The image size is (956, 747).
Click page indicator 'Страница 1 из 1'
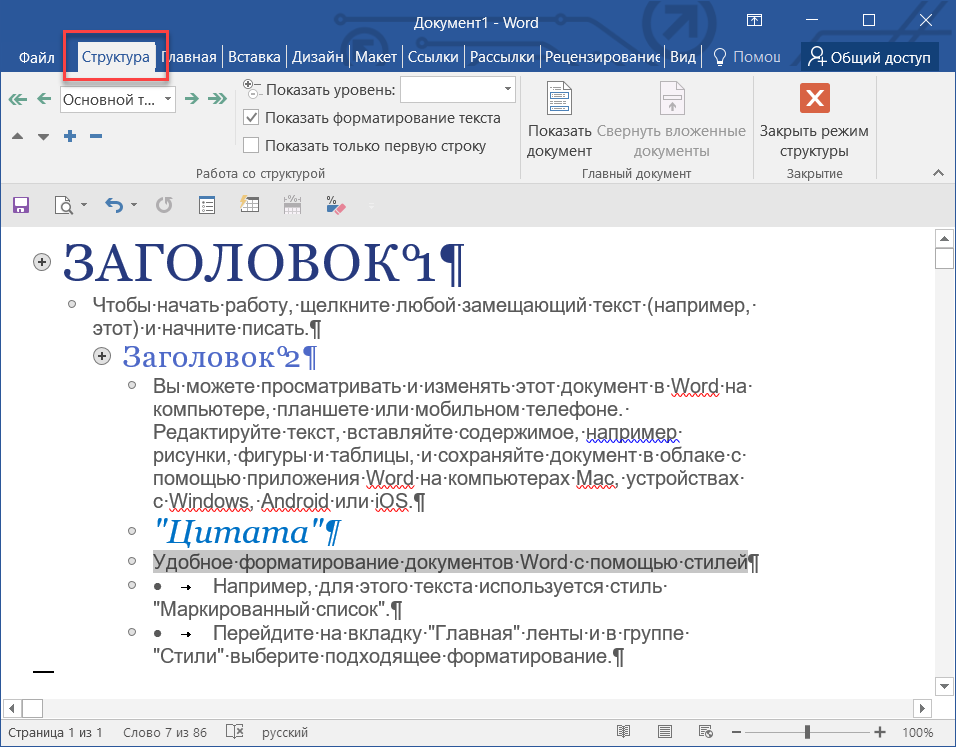(x=55, y=732)
